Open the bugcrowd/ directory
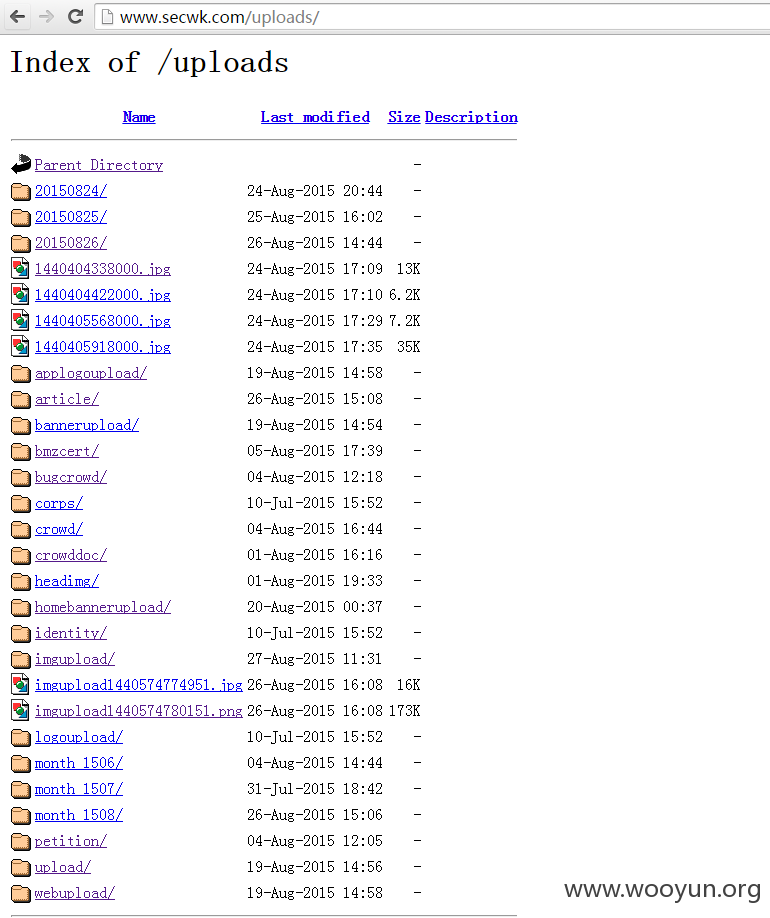Screen dimensions: 770x918 click(x=71, y=477)
